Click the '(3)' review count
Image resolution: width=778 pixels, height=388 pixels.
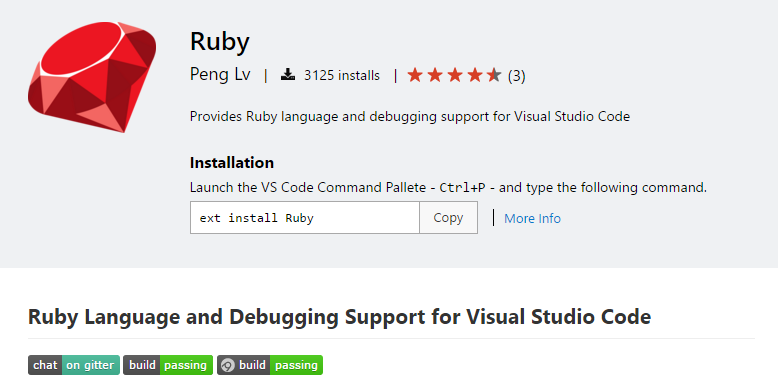517,76
